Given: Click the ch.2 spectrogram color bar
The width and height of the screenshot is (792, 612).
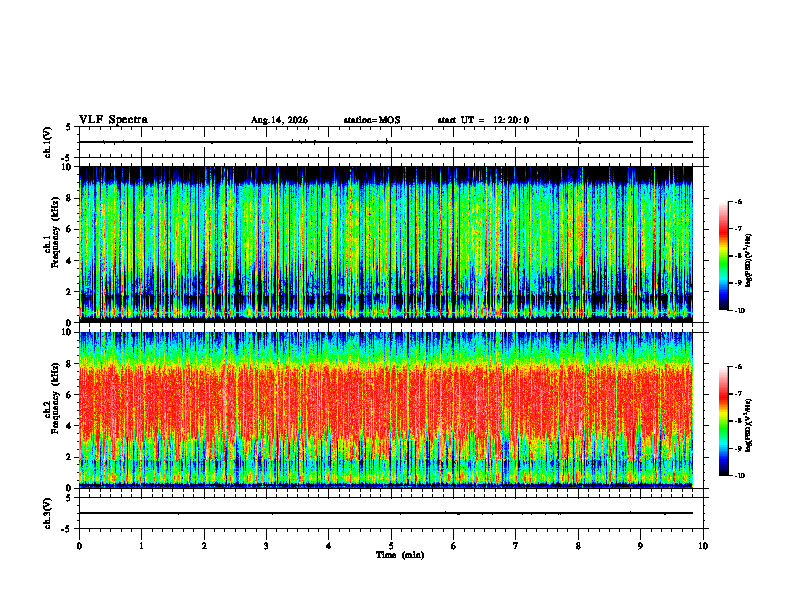Looking at the screenshot, I should (723, 421).
